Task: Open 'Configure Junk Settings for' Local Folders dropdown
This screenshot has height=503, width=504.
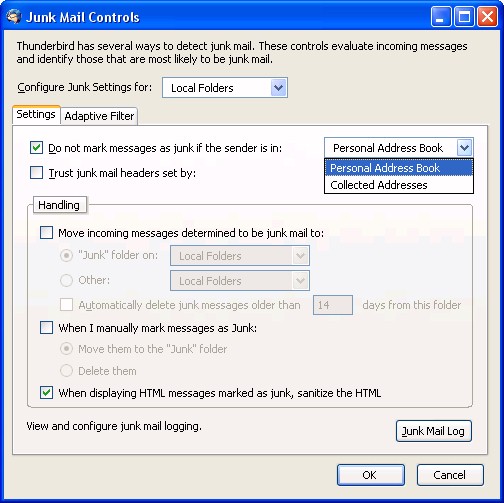Action: [x=225, y=88]
